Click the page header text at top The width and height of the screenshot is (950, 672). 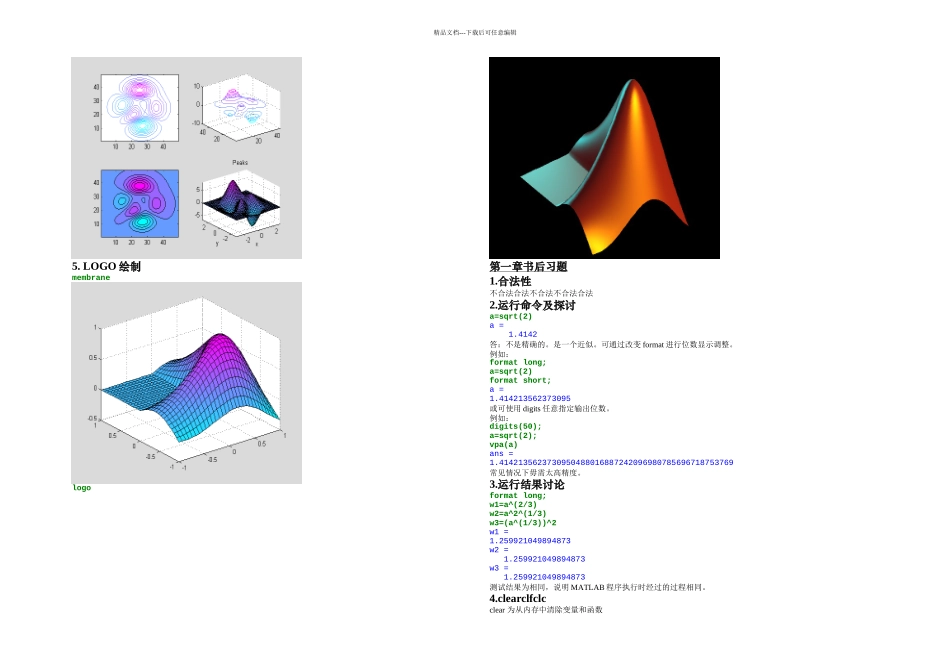point(475,33)
